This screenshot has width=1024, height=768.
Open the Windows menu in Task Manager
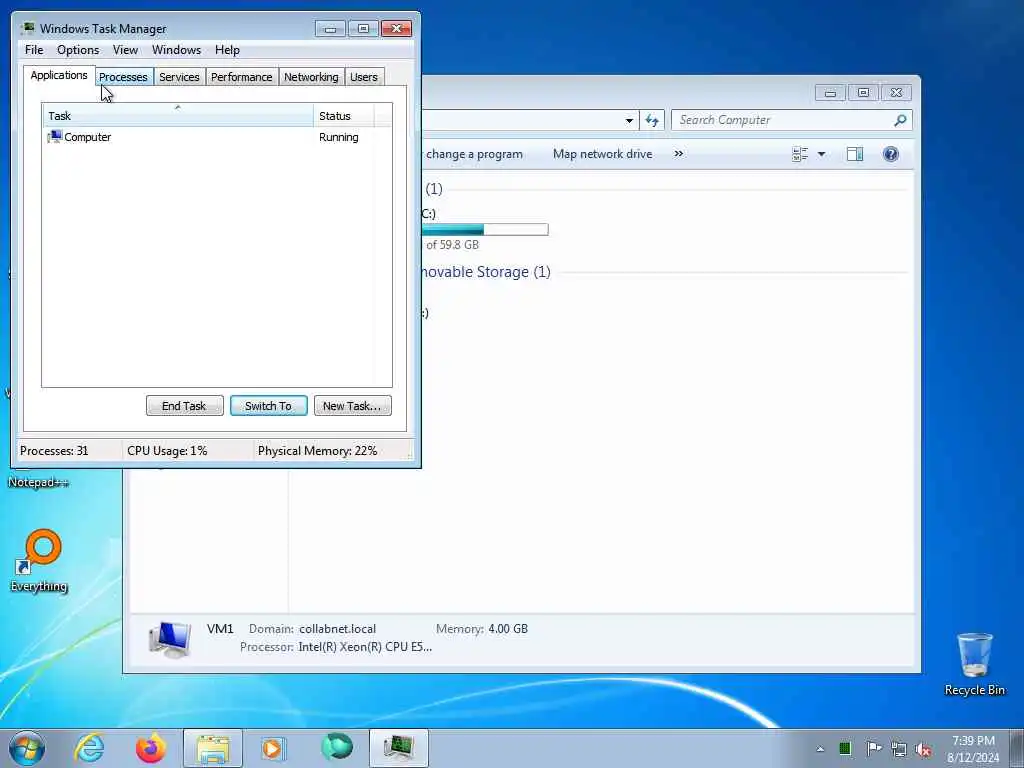pos(176,50)
